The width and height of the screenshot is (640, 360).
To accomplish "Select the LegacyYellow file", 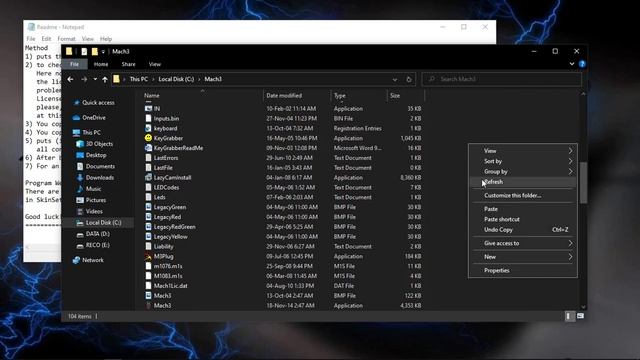I will 171,237.
